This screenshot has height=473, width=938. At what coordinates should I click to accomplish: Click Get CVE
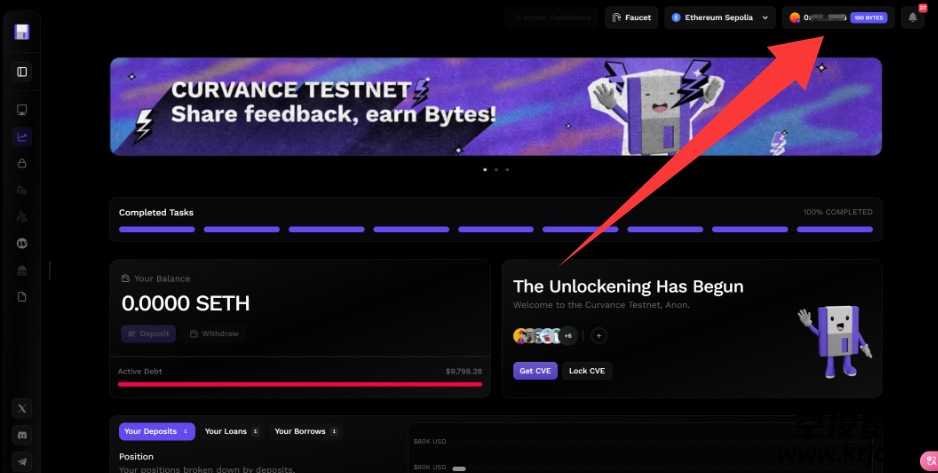click(x=535, y=371)
